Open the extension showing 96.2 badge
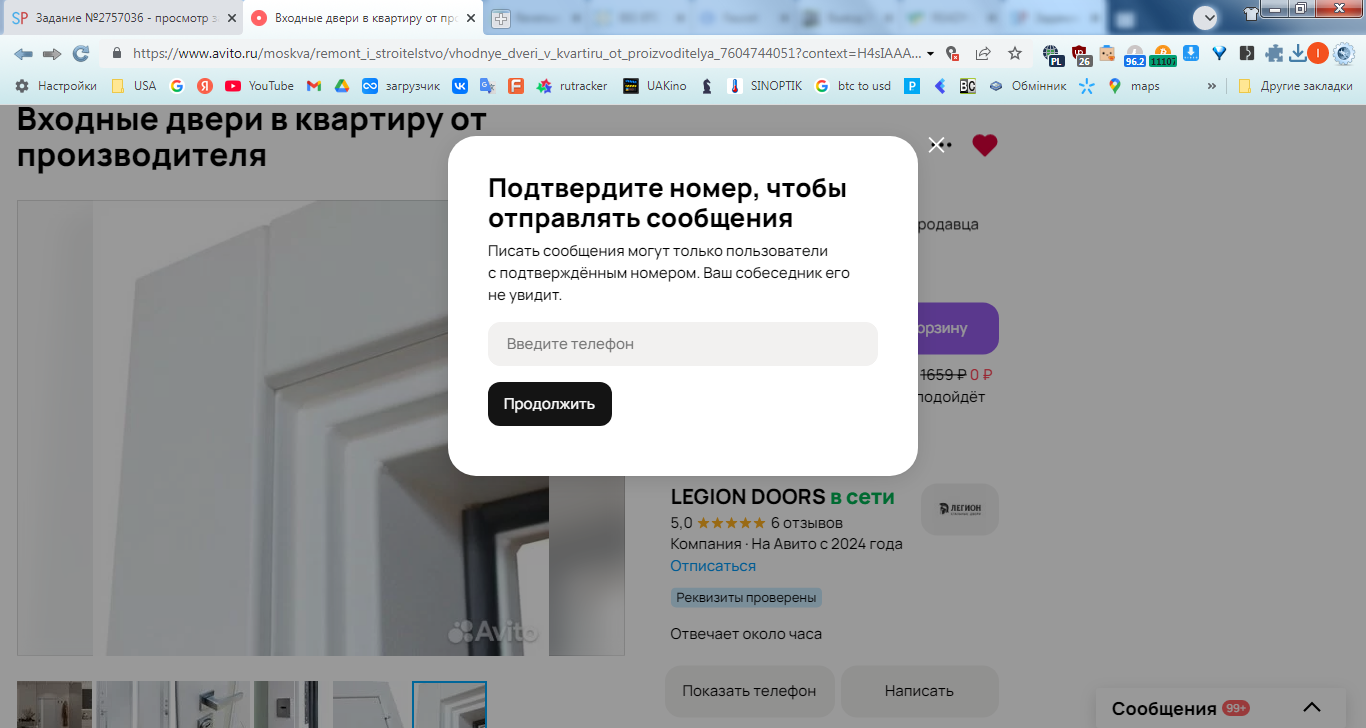Image resolution: width=1366 pixels, height=728 pixels. 1135,55
